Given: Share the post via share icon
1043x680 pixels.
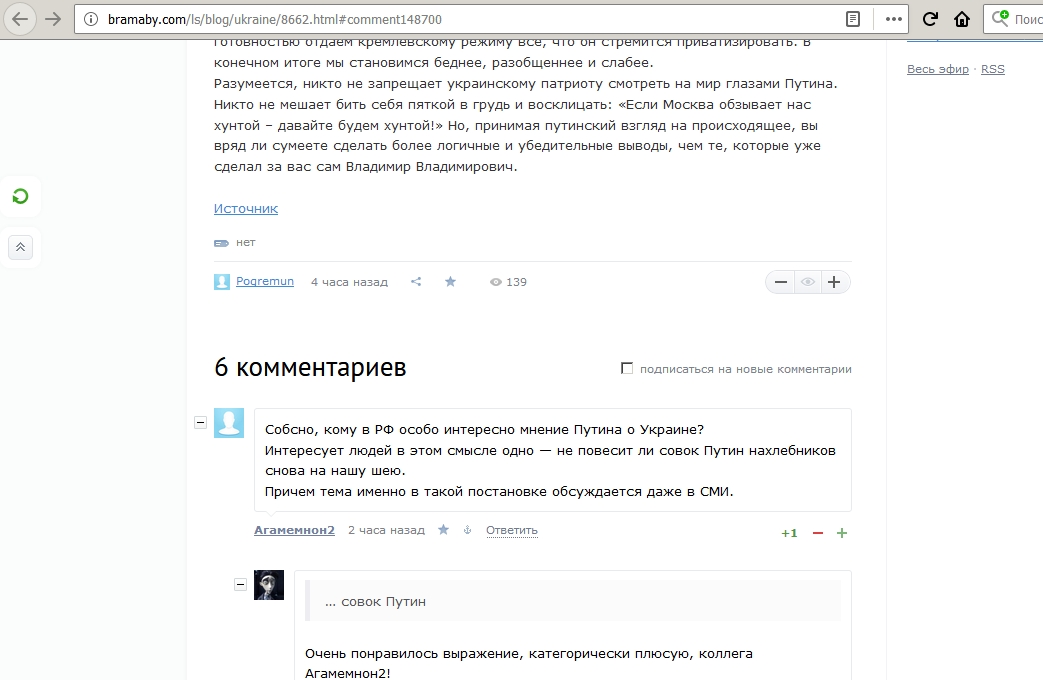Looking at the screenshot, I should coord(416,281).
